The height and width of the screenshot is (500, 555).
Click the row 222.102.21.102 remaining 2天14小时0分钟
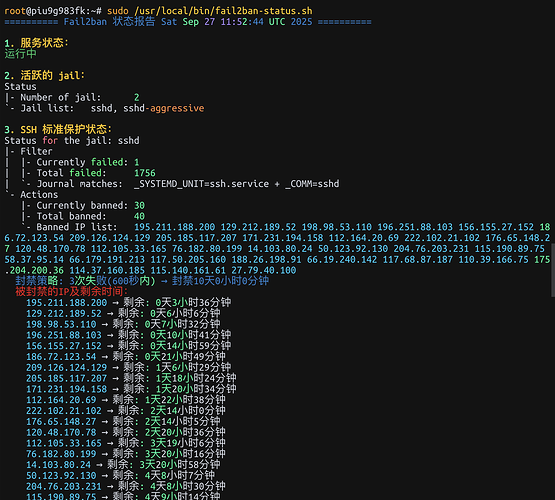[126, 411]
